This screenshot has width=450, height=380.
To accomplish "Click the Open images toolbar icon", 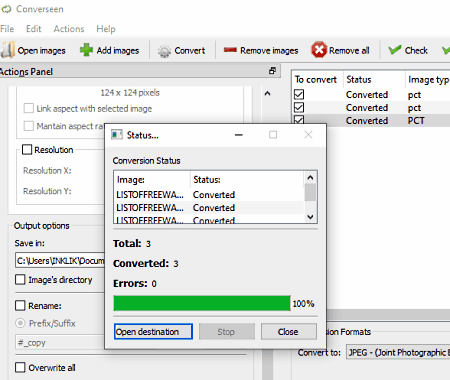I will tap(8, 50).
